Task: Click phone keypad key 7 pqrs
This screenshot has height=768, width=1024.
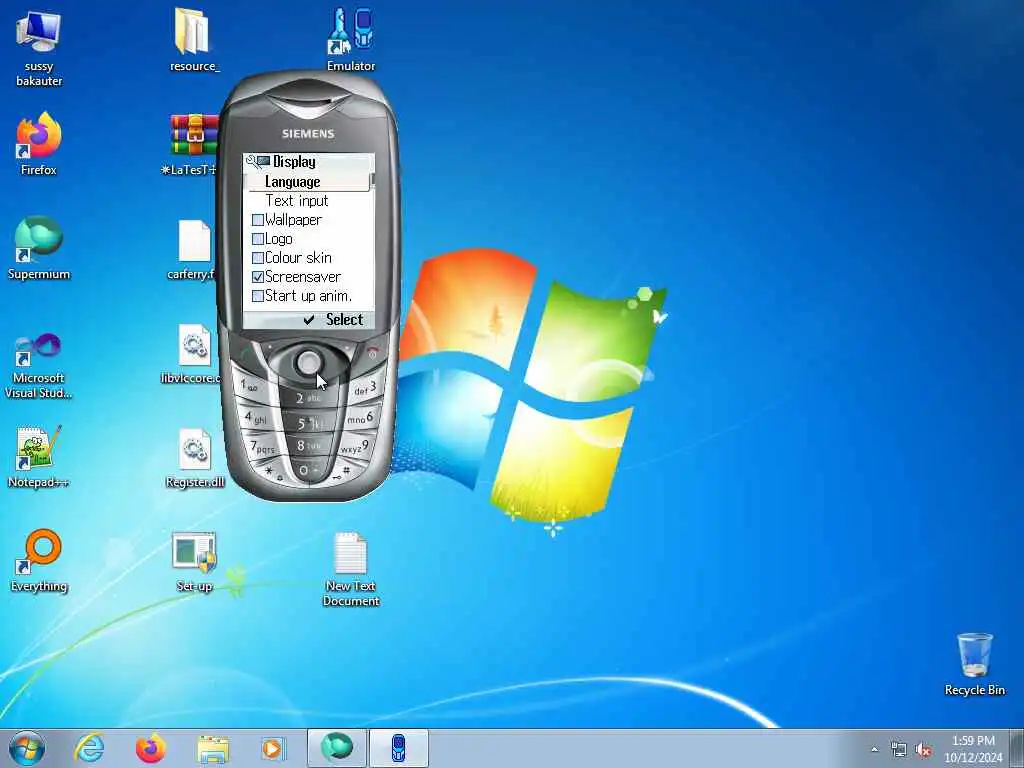Action: tap(263, 448)
